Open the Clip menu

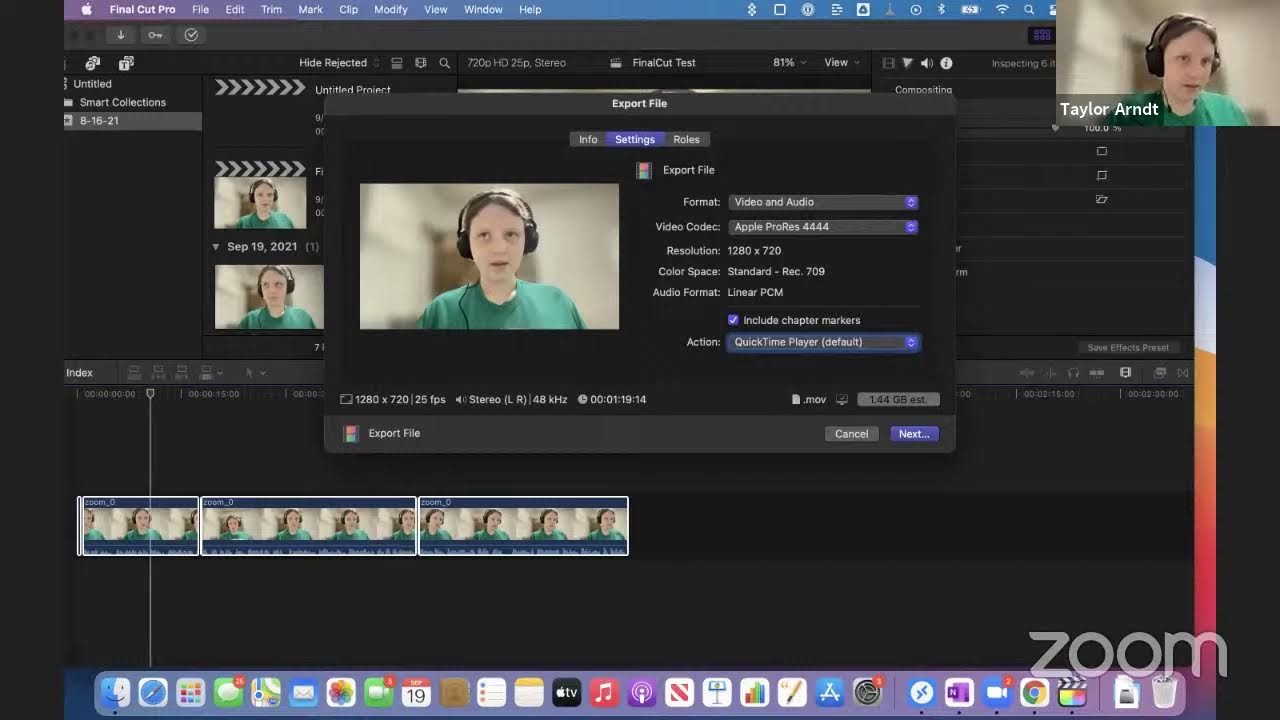pyautogui.click(x=348, y=9)
